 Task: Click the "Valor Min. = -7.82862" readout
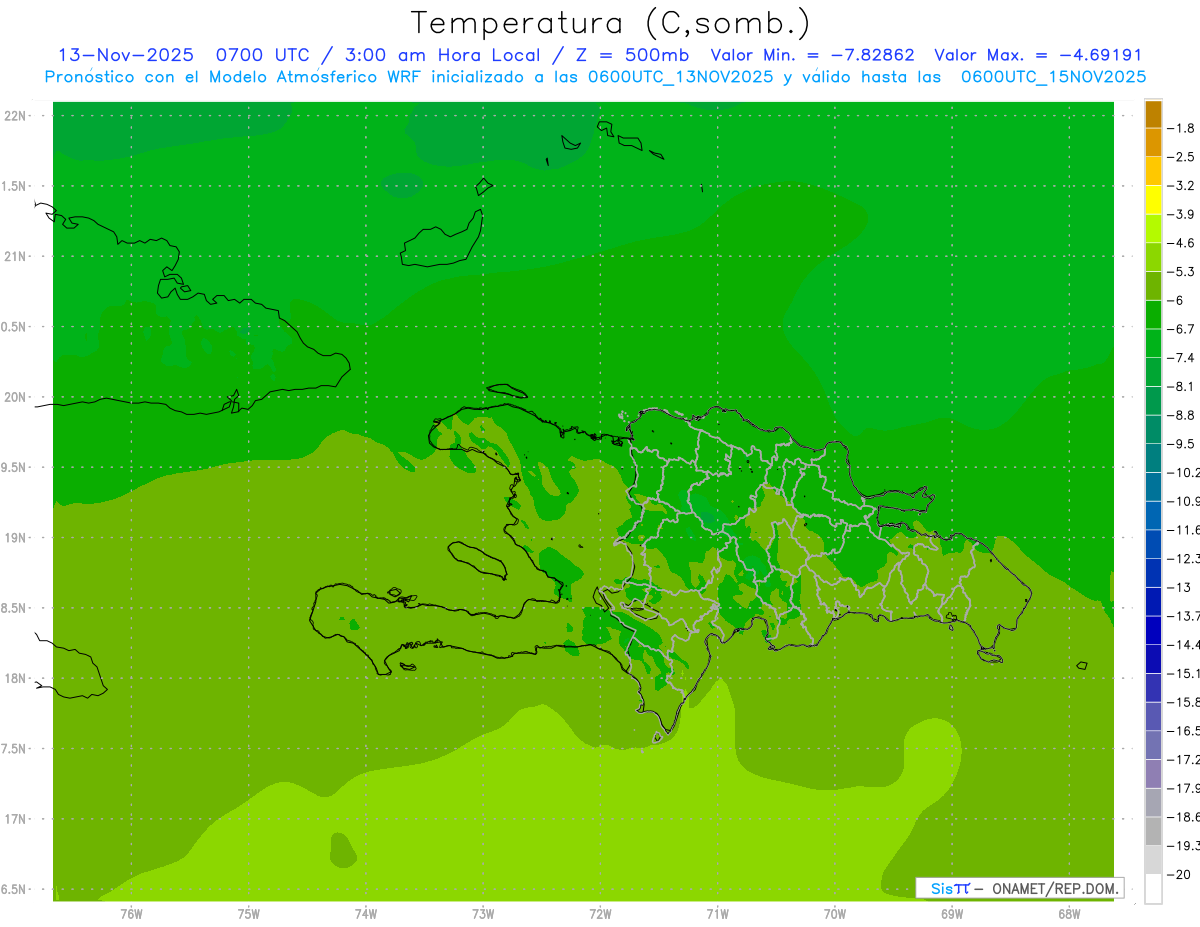[812, 55]
